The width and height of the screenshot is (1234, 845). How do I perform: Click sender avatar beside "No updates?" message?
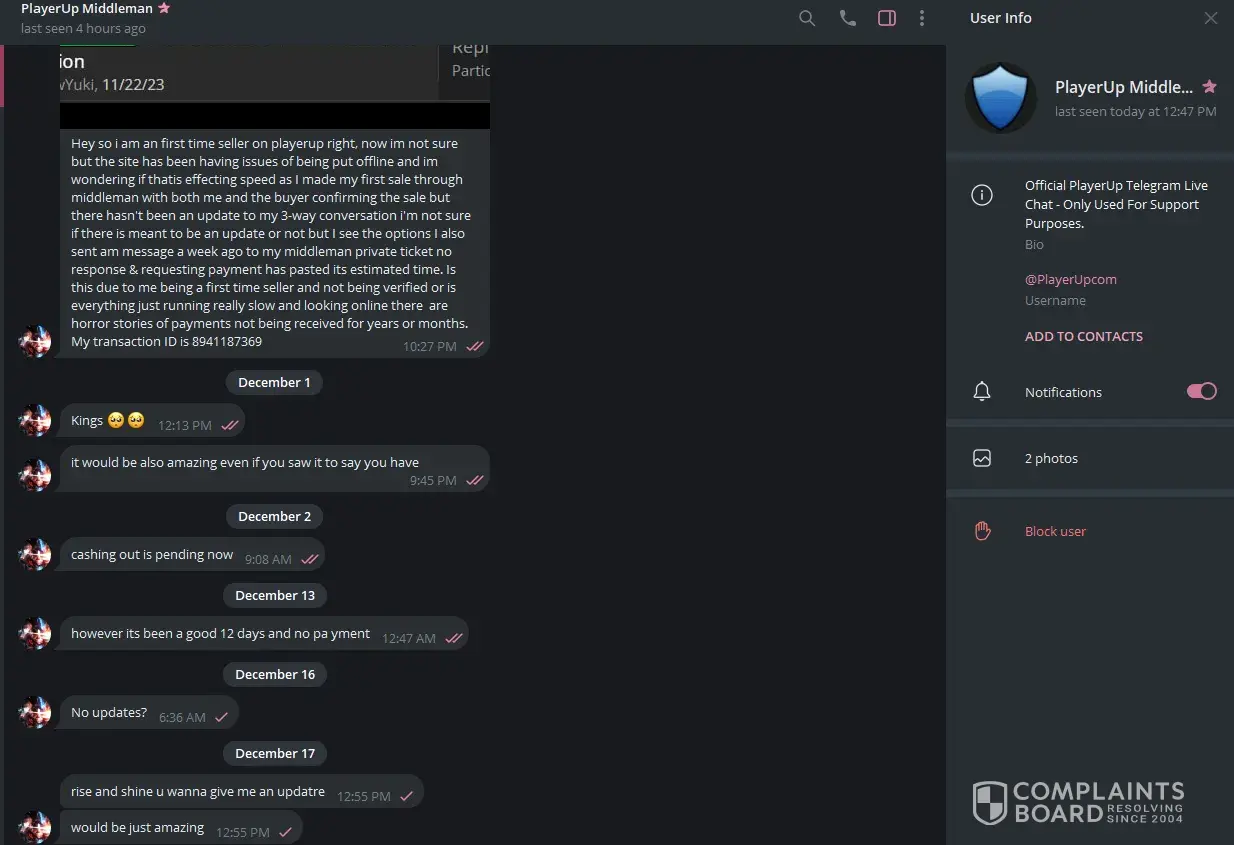[35, 712]
